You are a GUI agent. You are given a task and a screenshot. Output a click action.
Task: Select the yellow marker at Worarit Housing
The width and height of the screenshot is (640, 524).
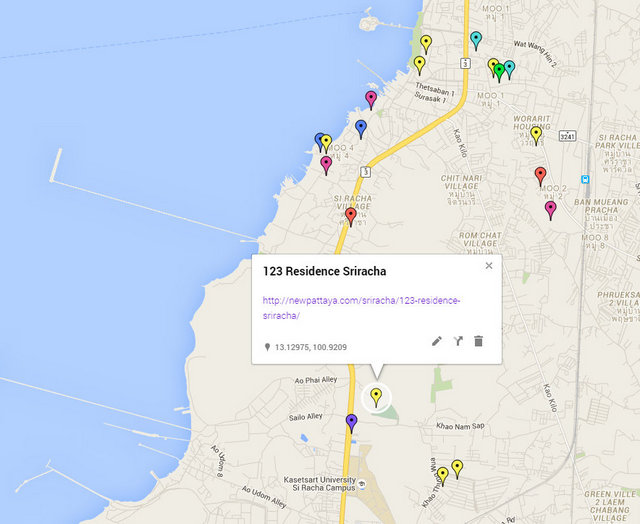coord(536,136)
